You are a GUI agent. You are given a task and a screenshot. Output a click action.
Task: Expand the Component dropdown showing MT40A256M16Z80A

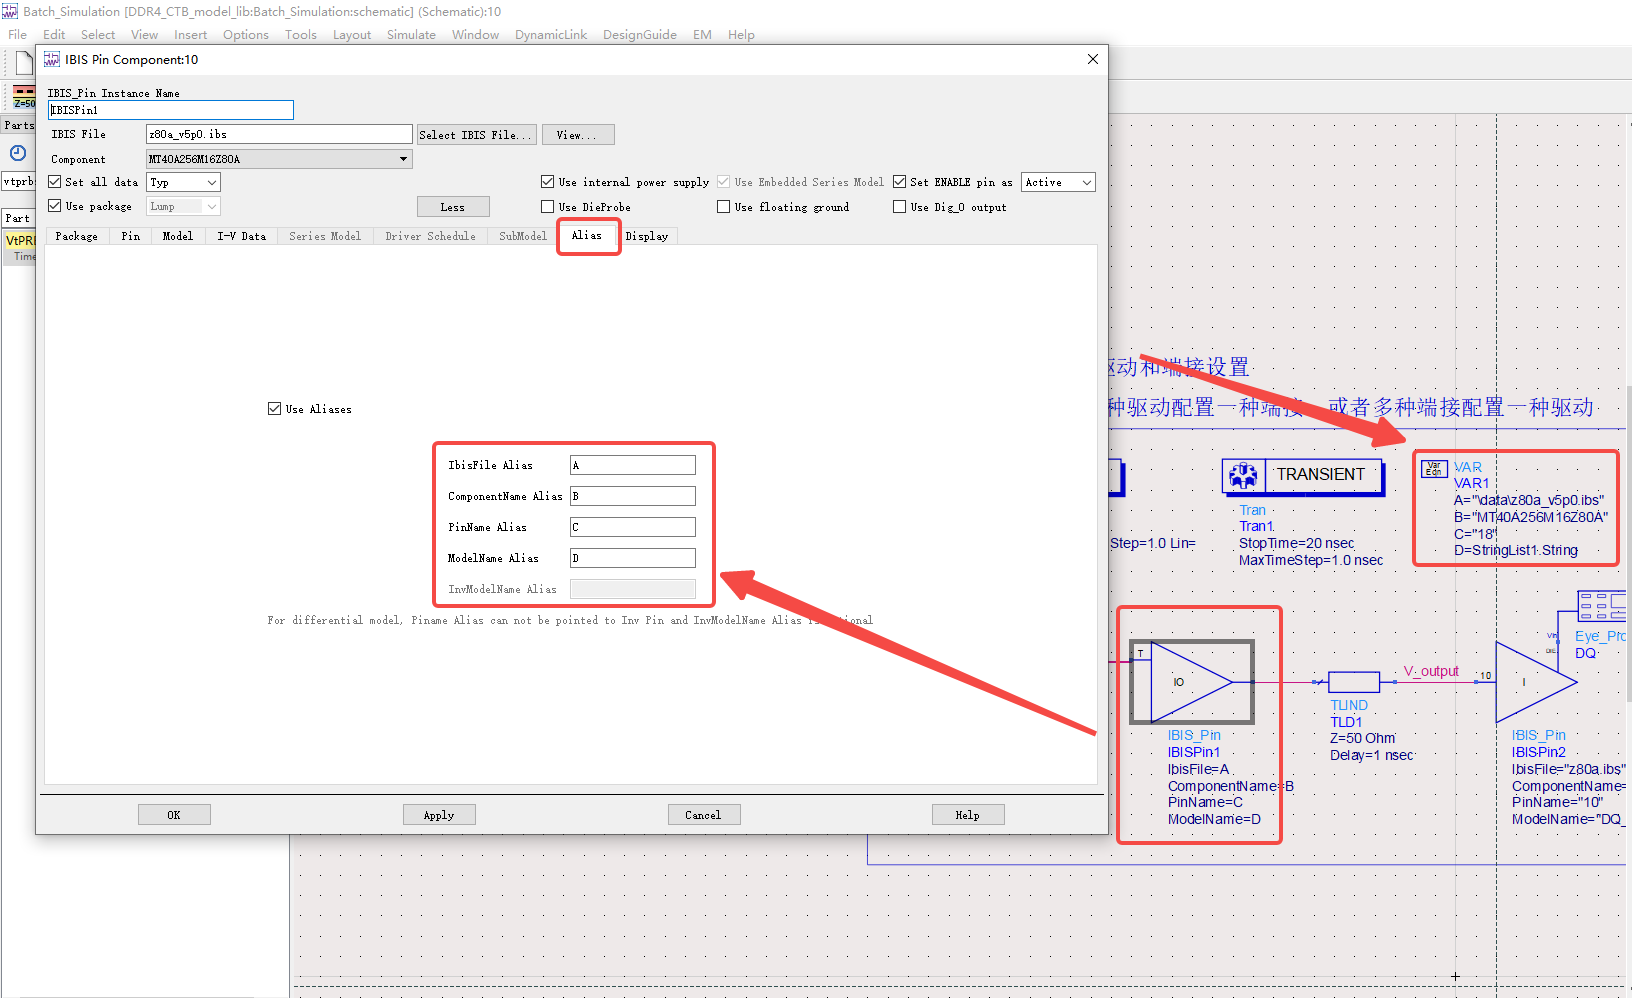(403, 158)
